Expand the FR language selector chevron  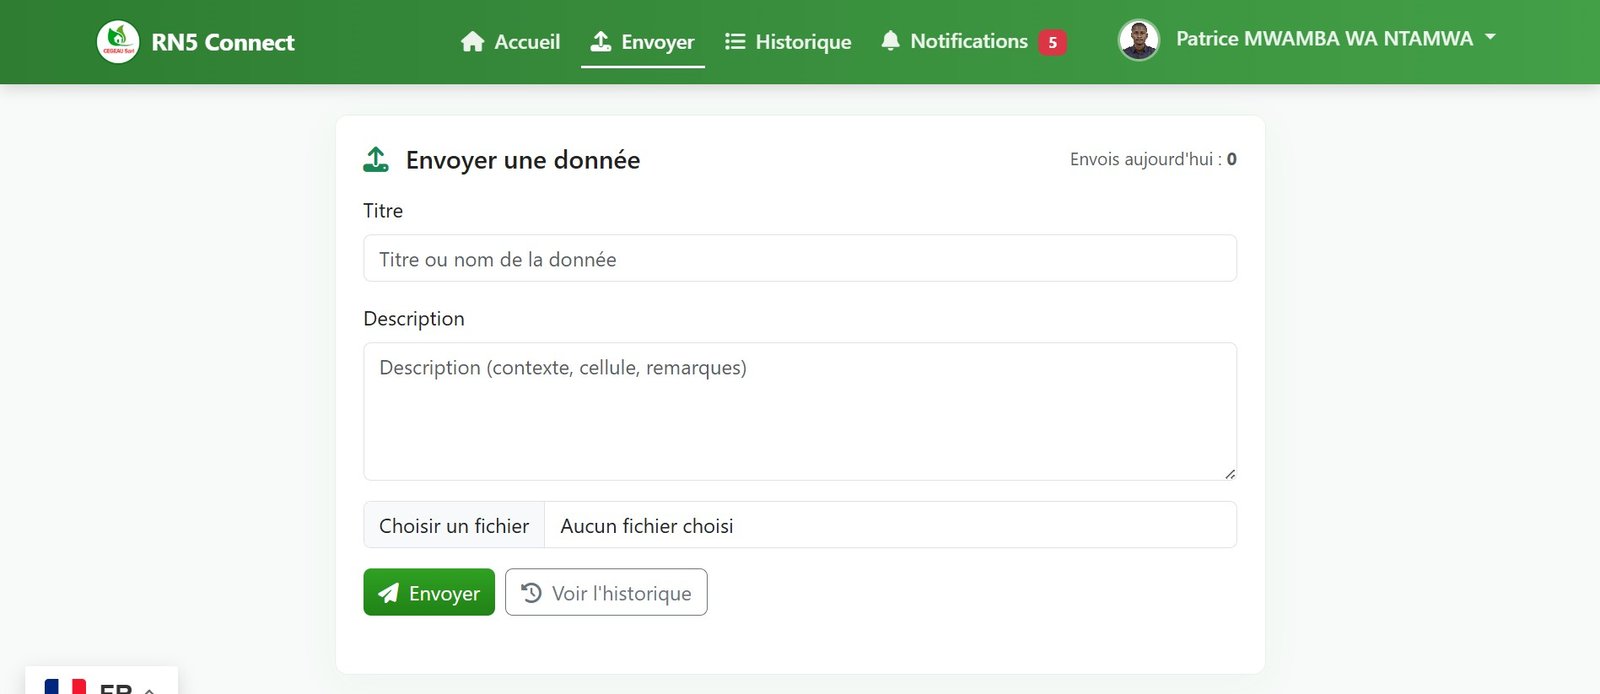coord(149,689)
